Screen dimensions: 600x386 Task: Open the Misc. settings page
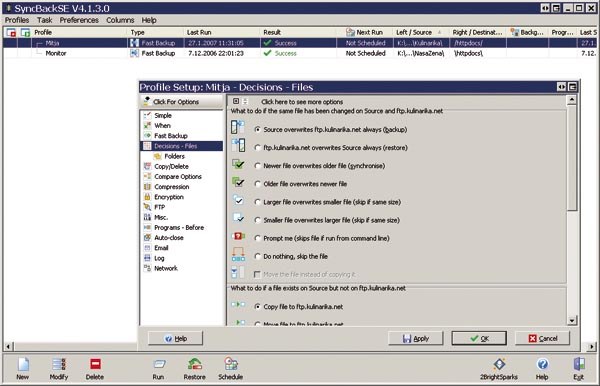[161, 217]
